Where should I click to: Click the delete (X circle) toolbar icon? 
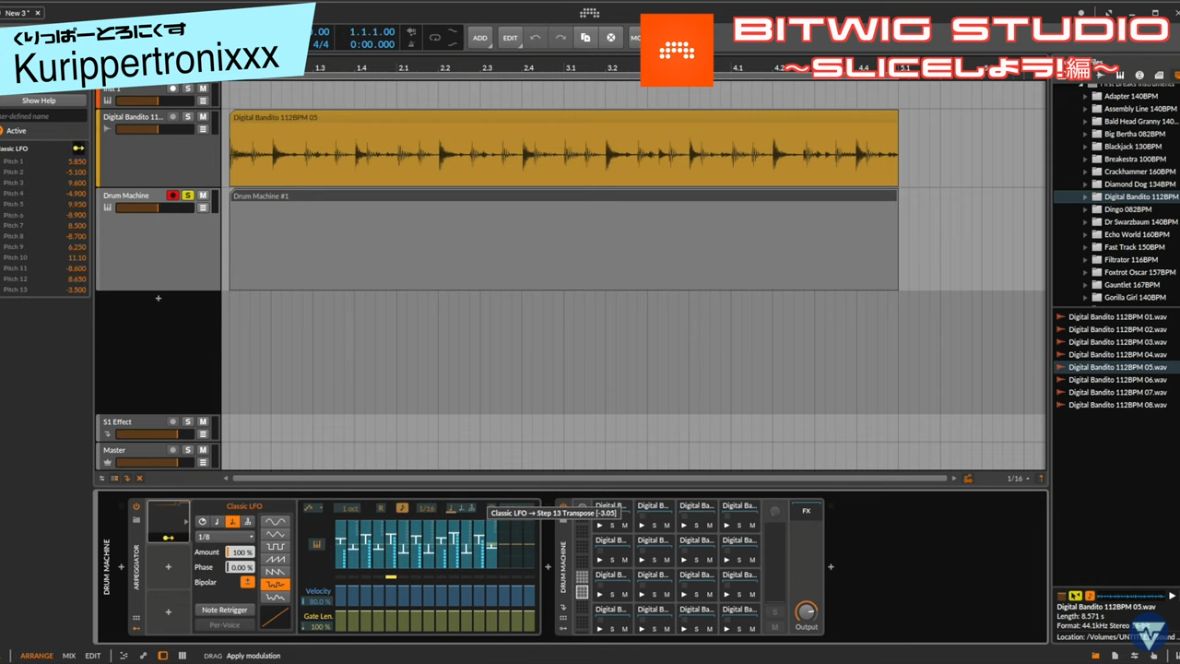pos(610,37)
